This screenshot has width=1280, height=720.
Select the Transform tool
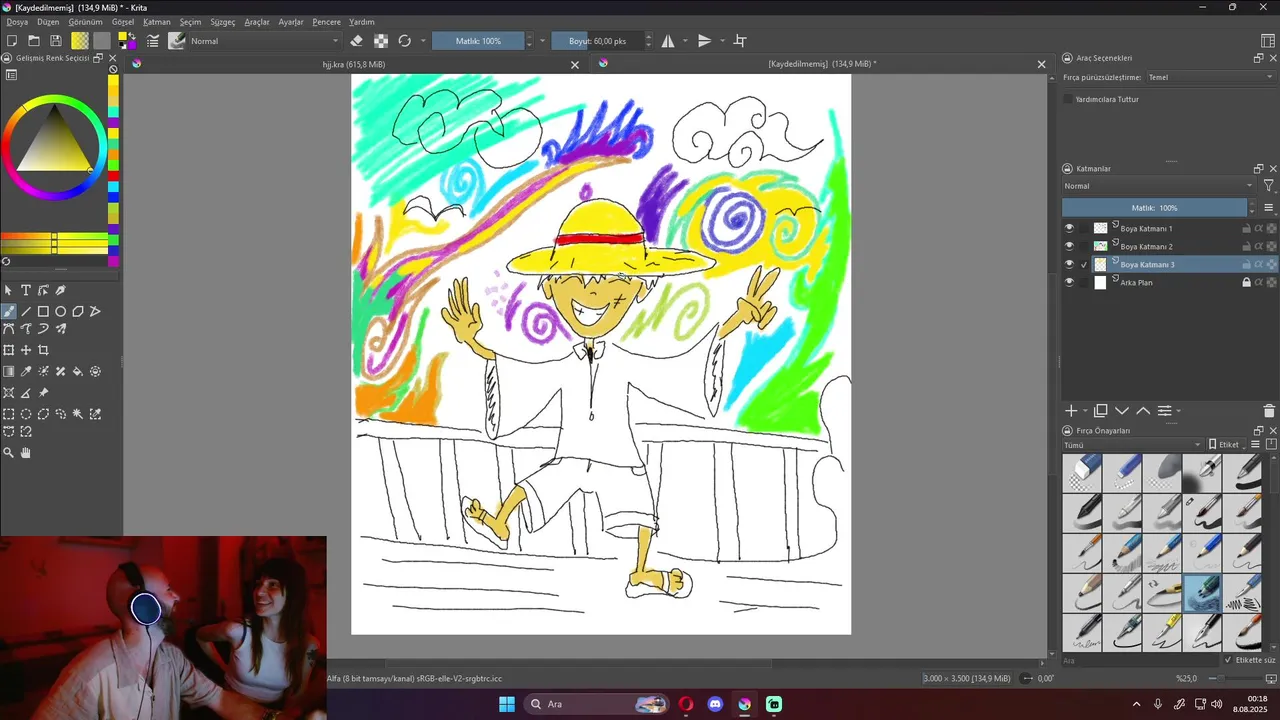coord(9,350)
